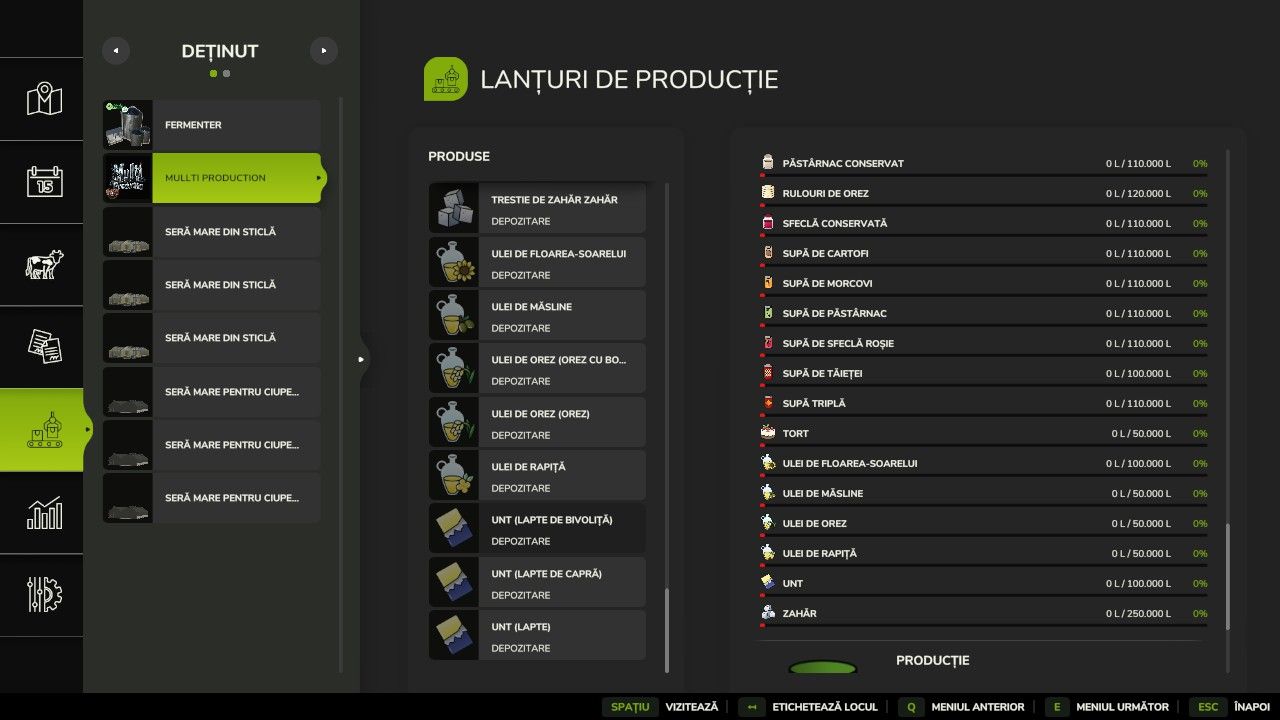
Task: Open the animals cow icon
Action: click(x=43, y=265)
